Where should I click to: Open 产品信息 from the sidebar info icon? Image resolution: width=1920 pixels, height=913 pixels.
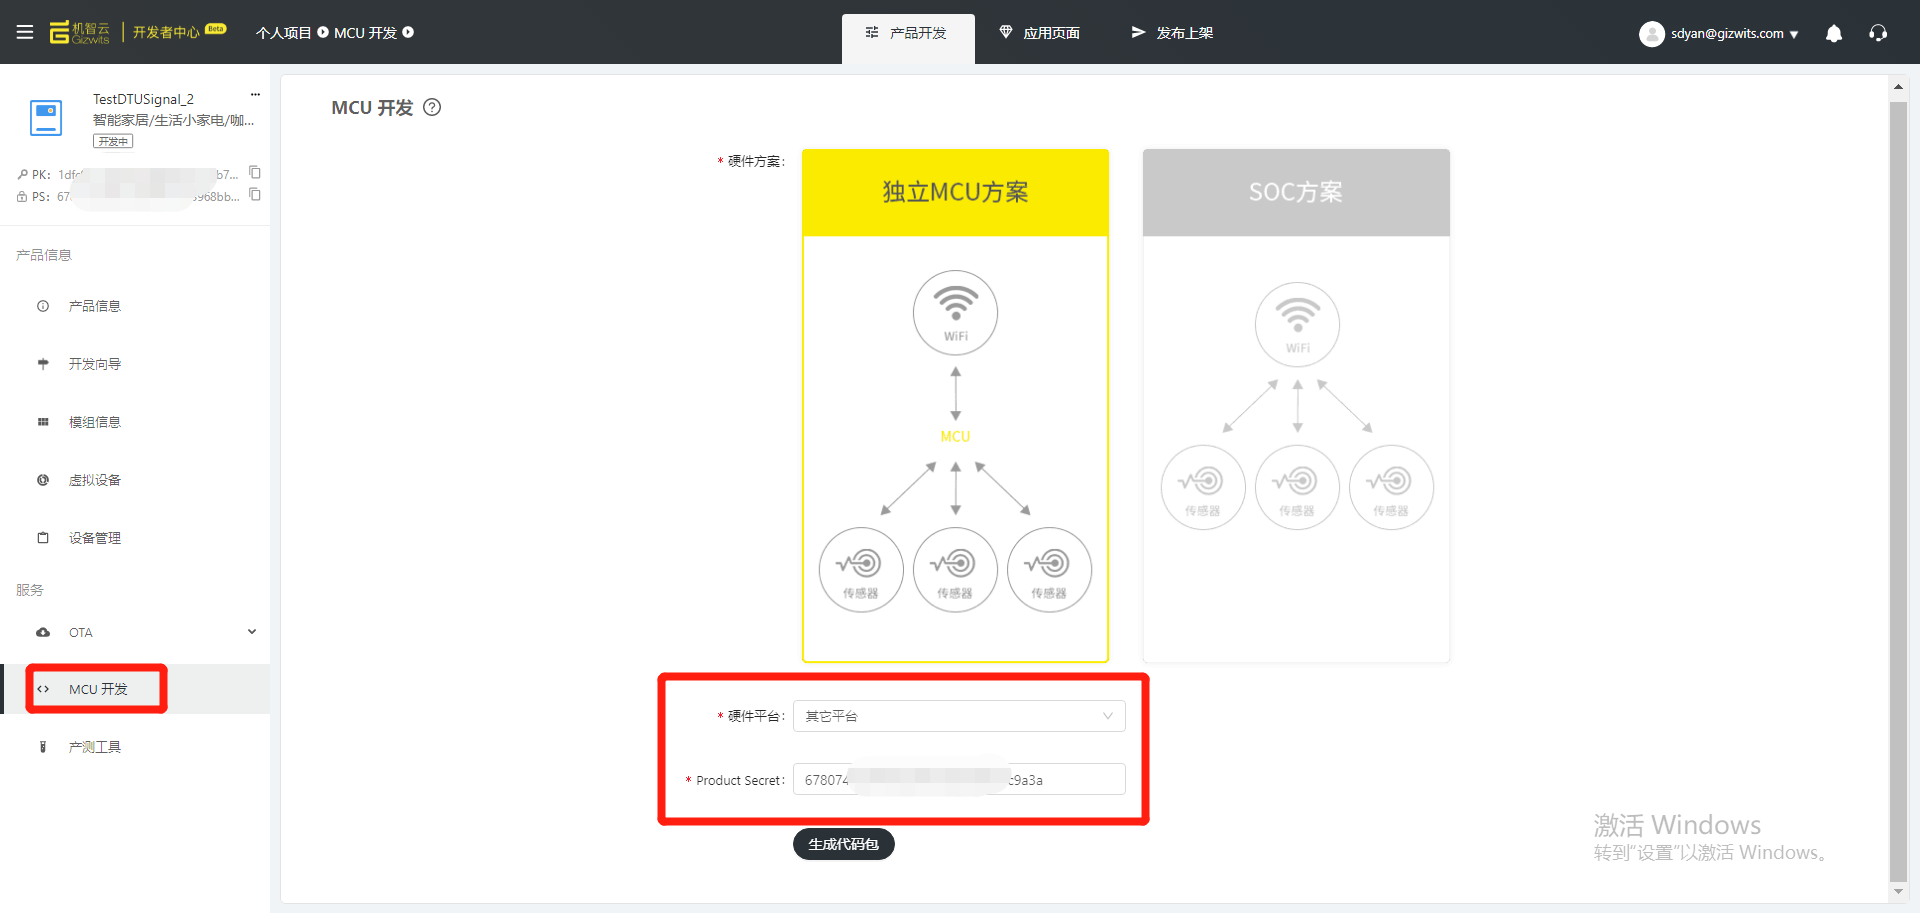click(42, 305)
